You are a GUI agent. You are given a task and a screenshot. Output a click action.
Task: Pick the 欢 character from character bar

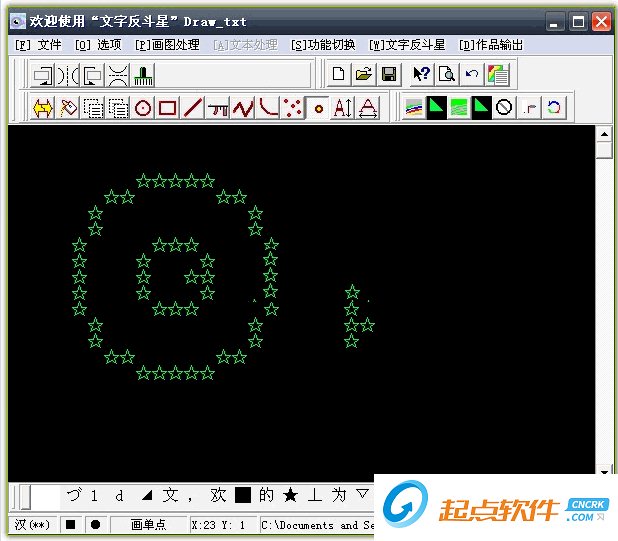218,495
